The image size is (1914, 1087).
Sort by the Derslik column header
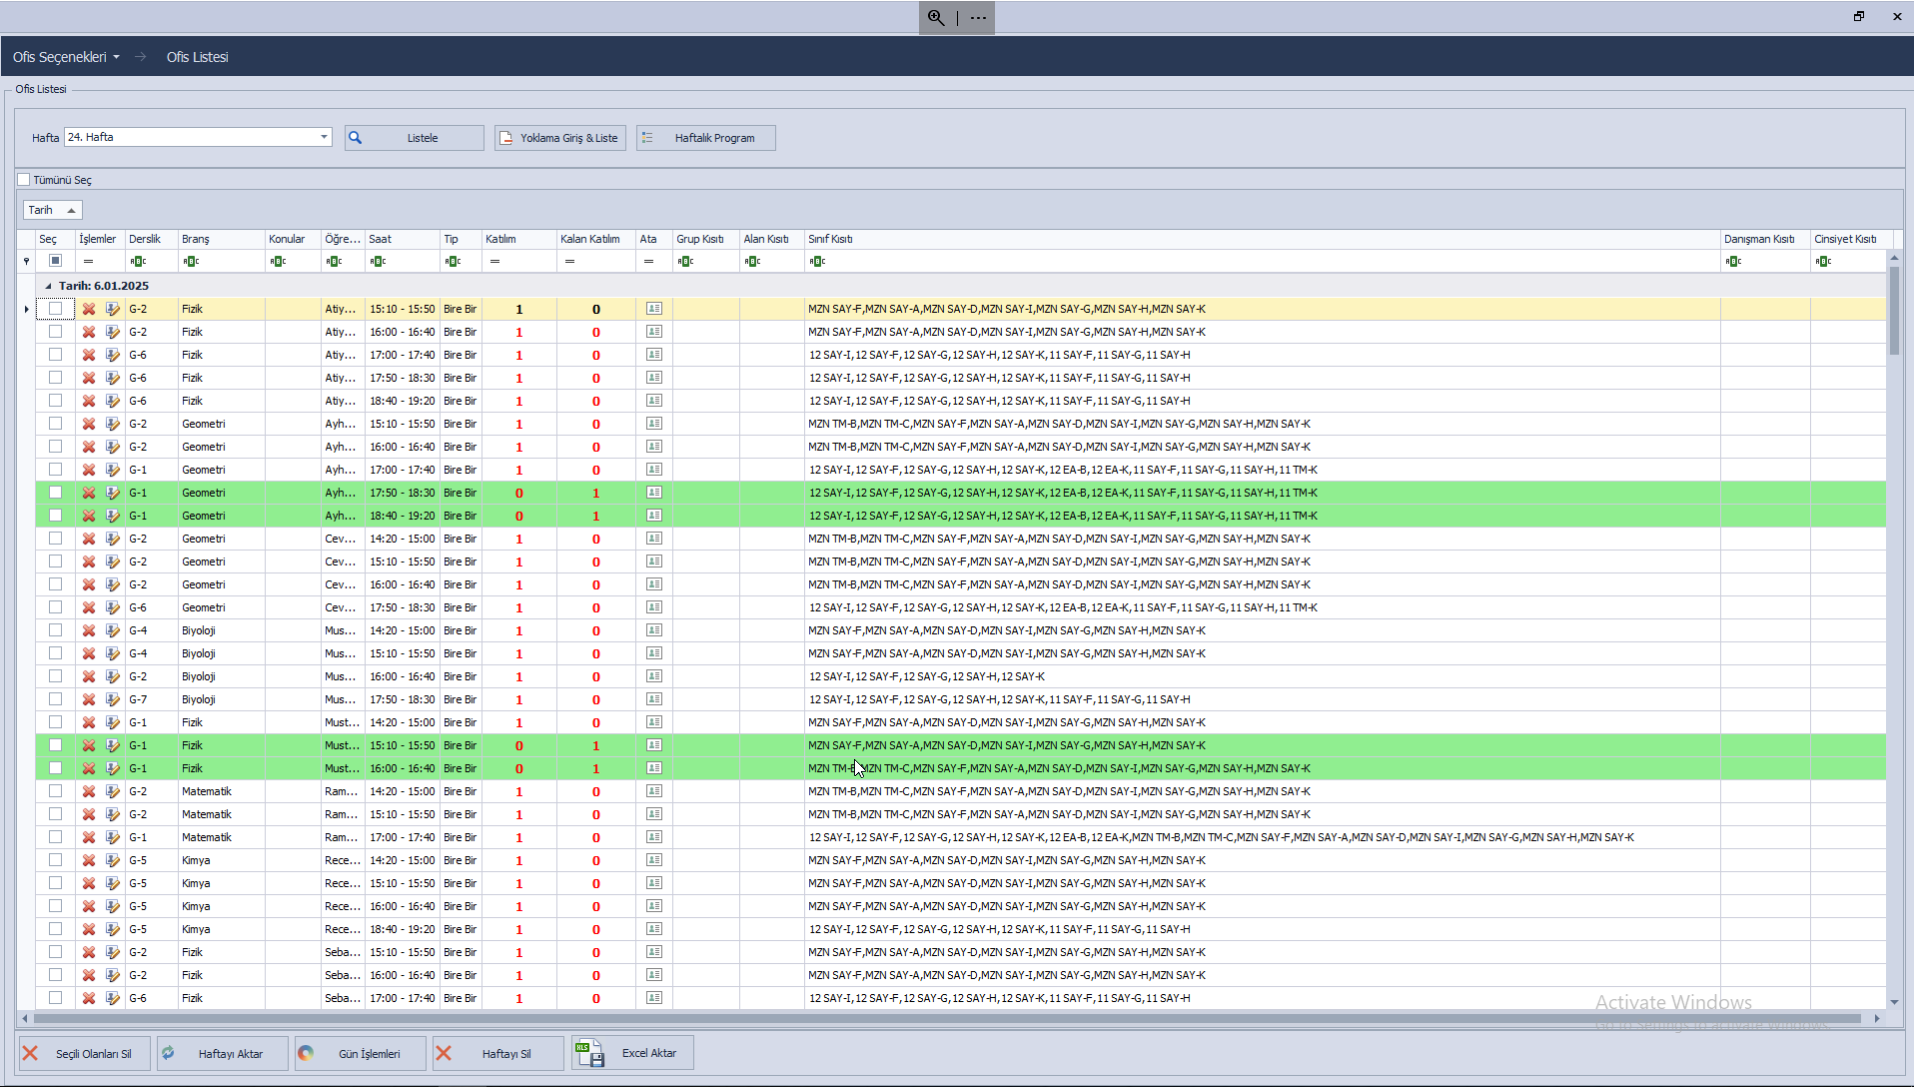pyautogui.click(x=151, y=239)
